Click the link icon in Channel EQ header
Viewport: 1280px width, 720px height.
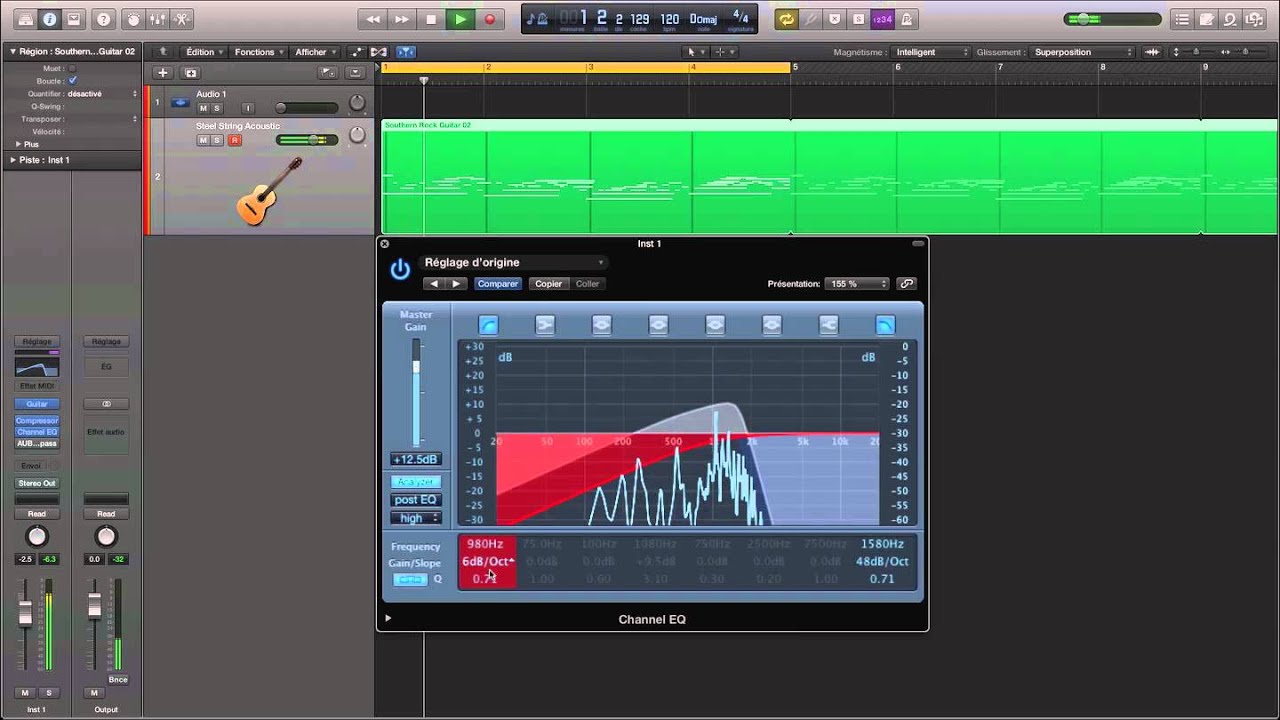(907, 284)
